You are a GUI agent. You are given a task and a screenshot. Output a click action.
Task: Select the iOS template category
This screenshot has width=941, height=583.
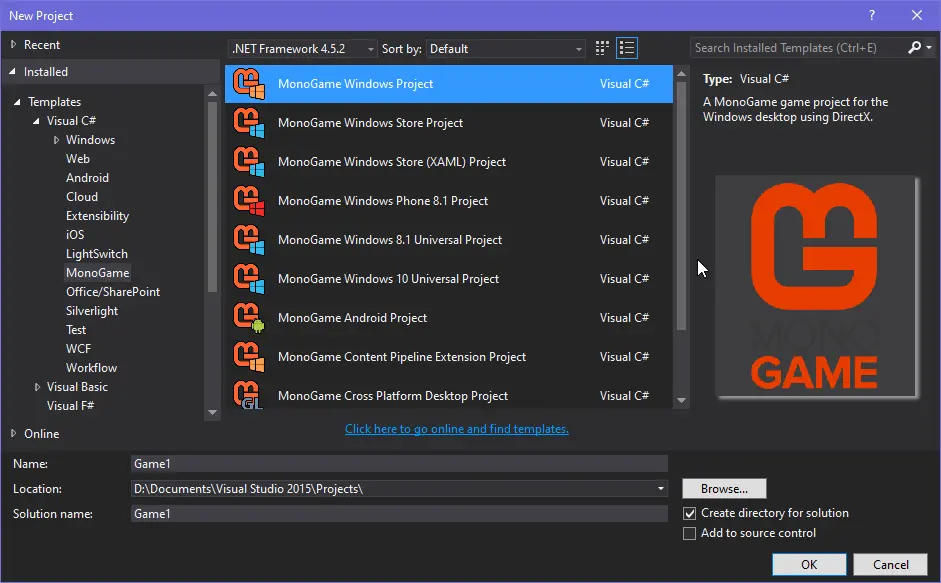tap(75, 235)
